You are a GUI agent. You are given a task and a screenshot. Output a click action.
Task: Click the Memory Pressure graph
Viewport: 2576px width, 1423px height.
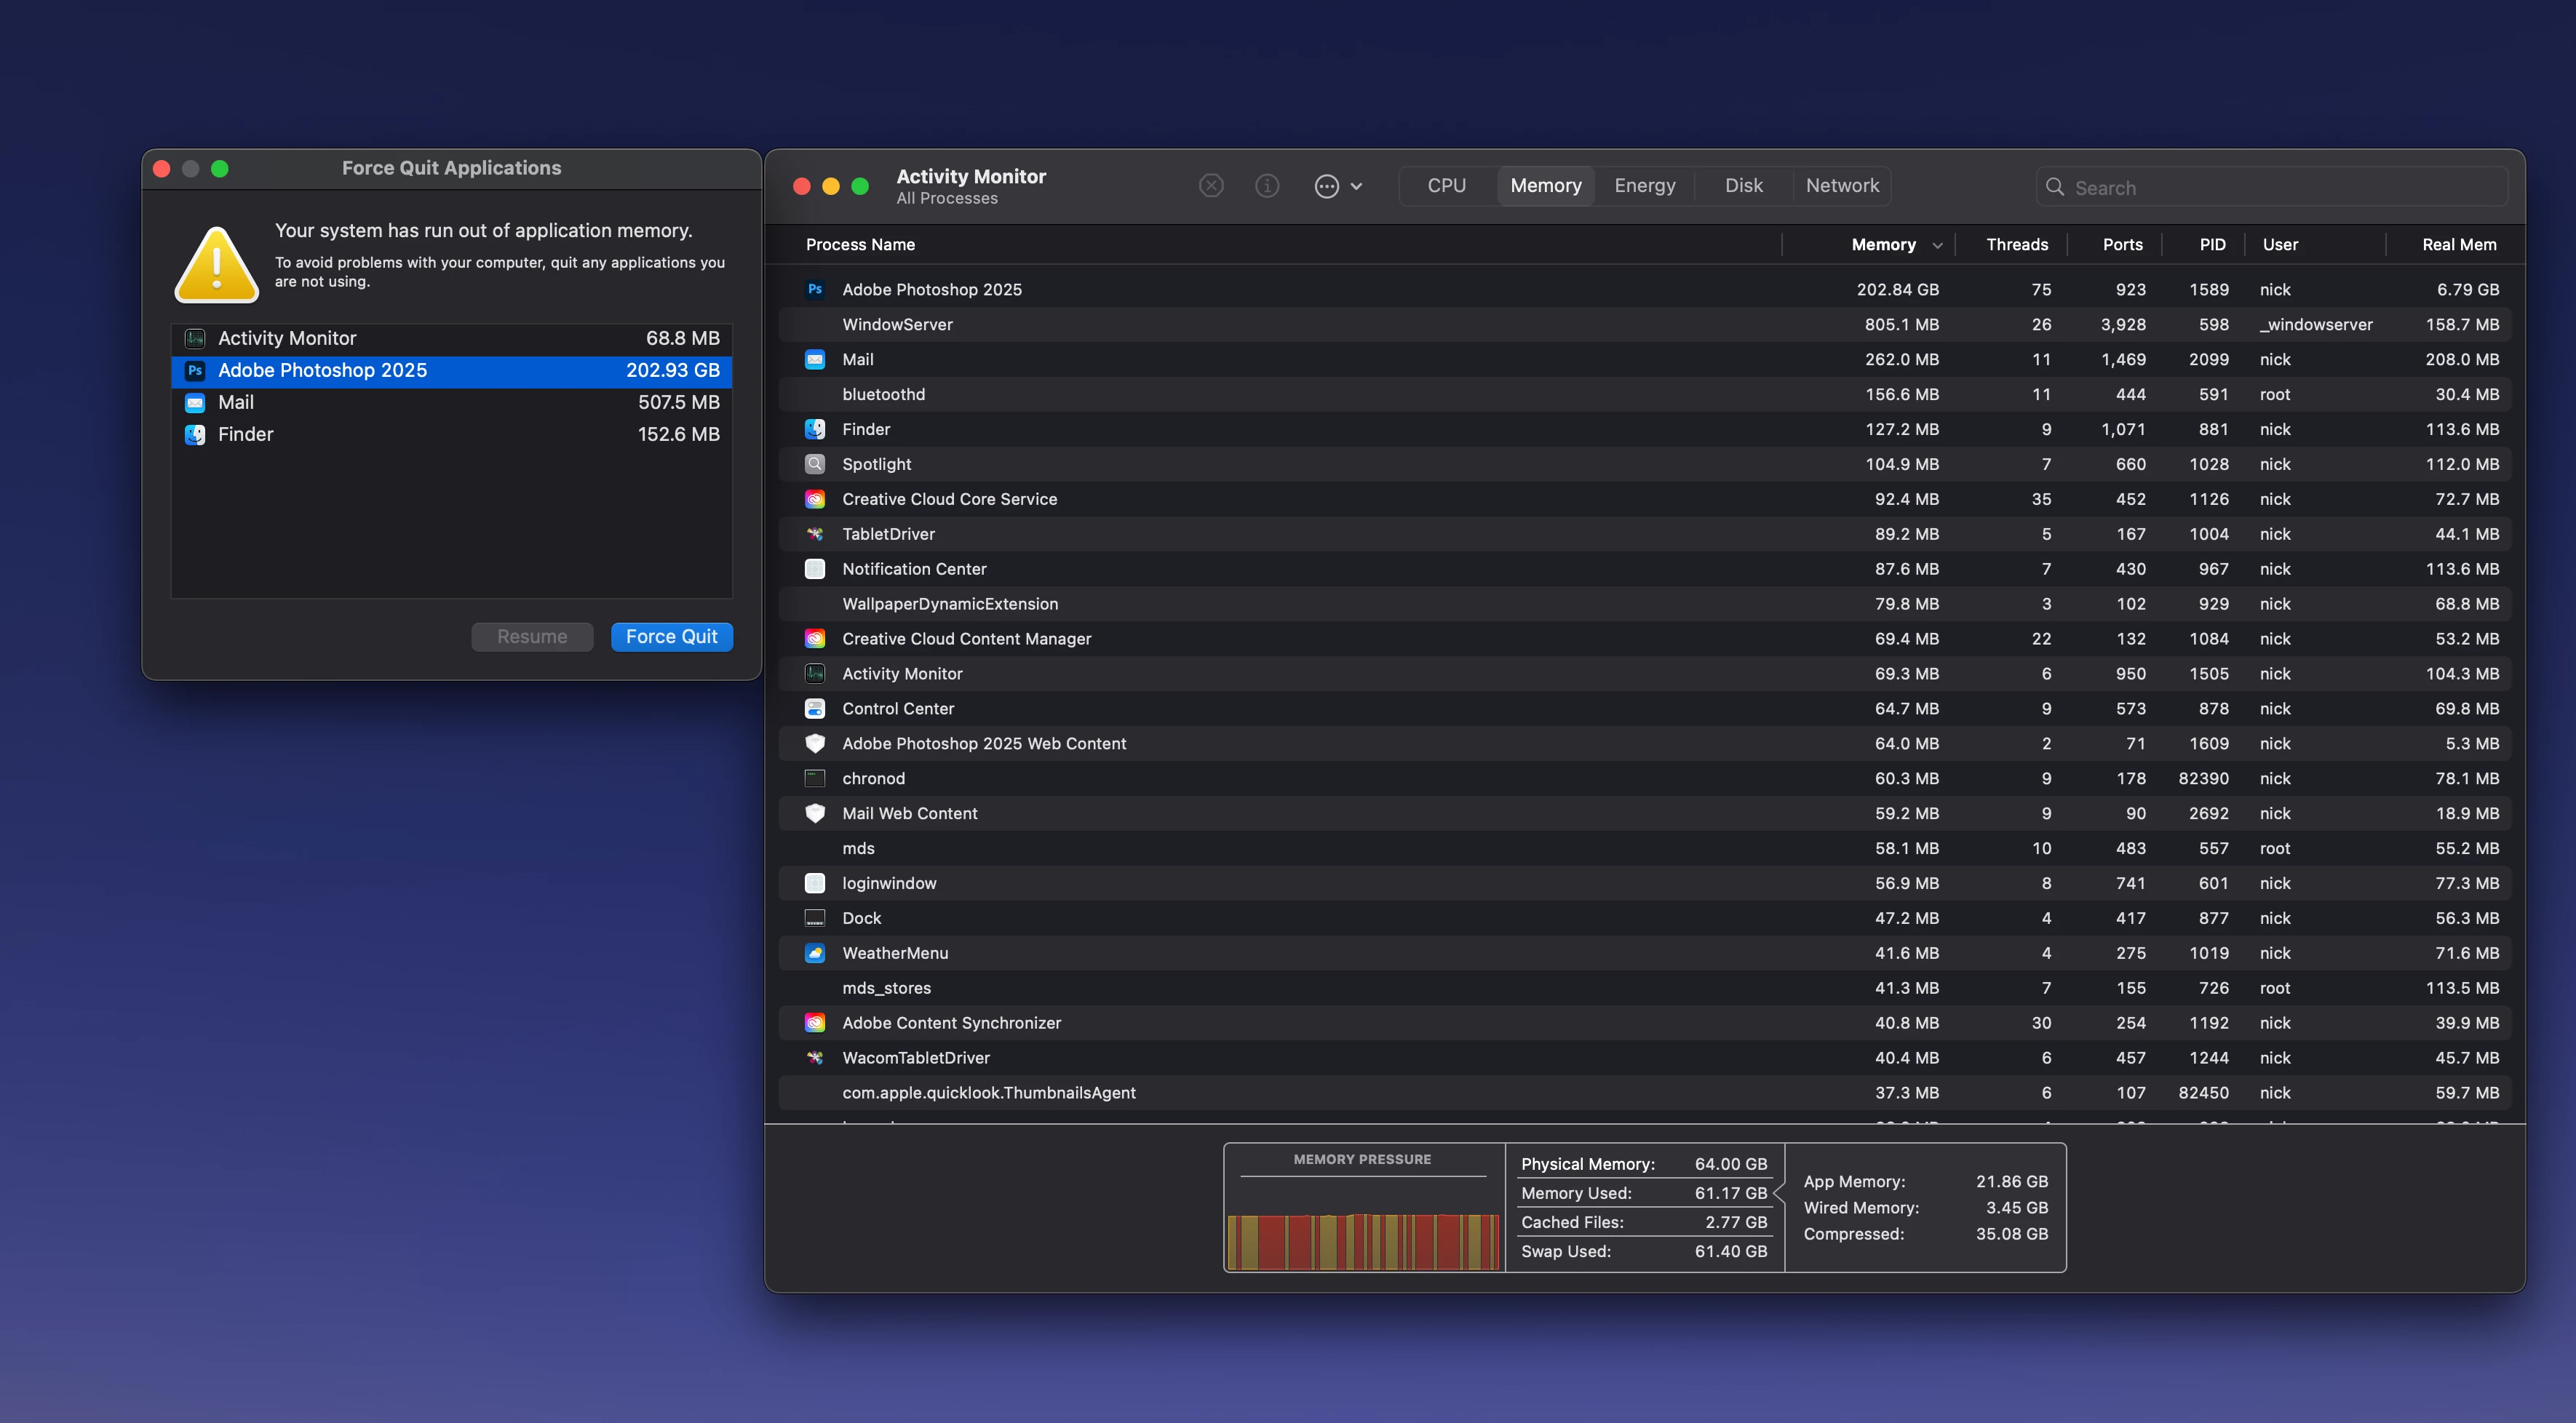pyautogui.click(x=1362, y=1241)
